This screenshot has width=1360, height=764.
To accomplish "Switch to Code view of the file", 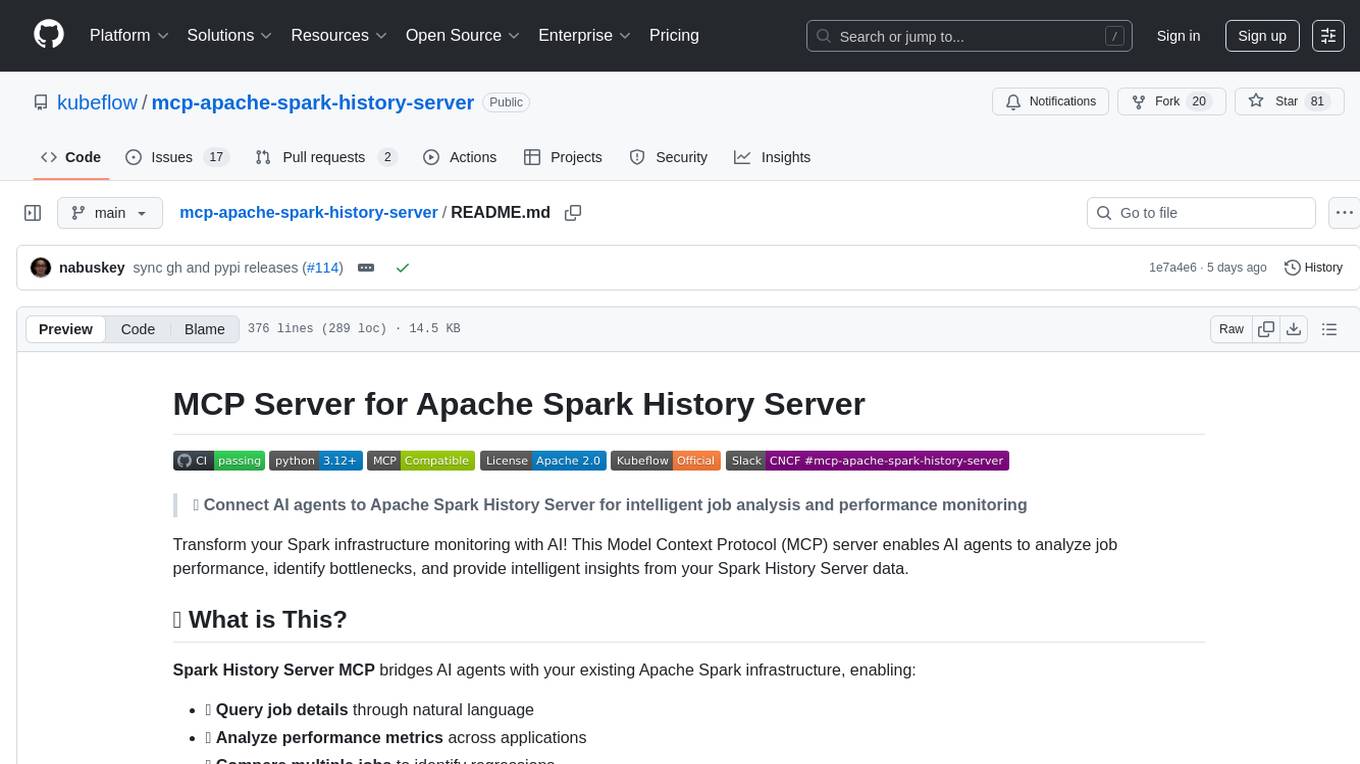I will 138,329.
